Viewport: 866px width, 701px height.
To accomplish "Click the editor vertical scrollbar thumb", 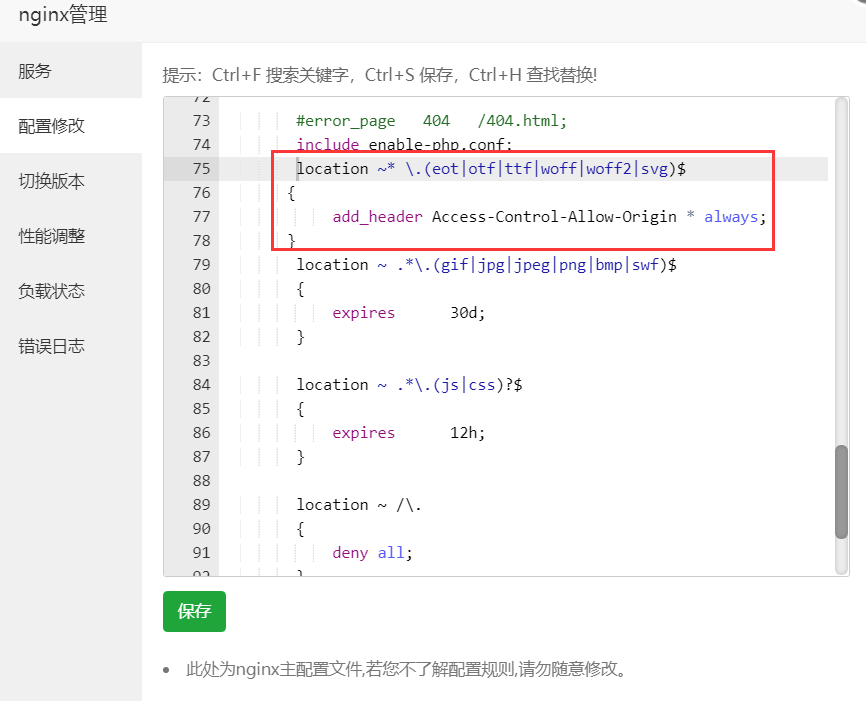I will point(841,491).
